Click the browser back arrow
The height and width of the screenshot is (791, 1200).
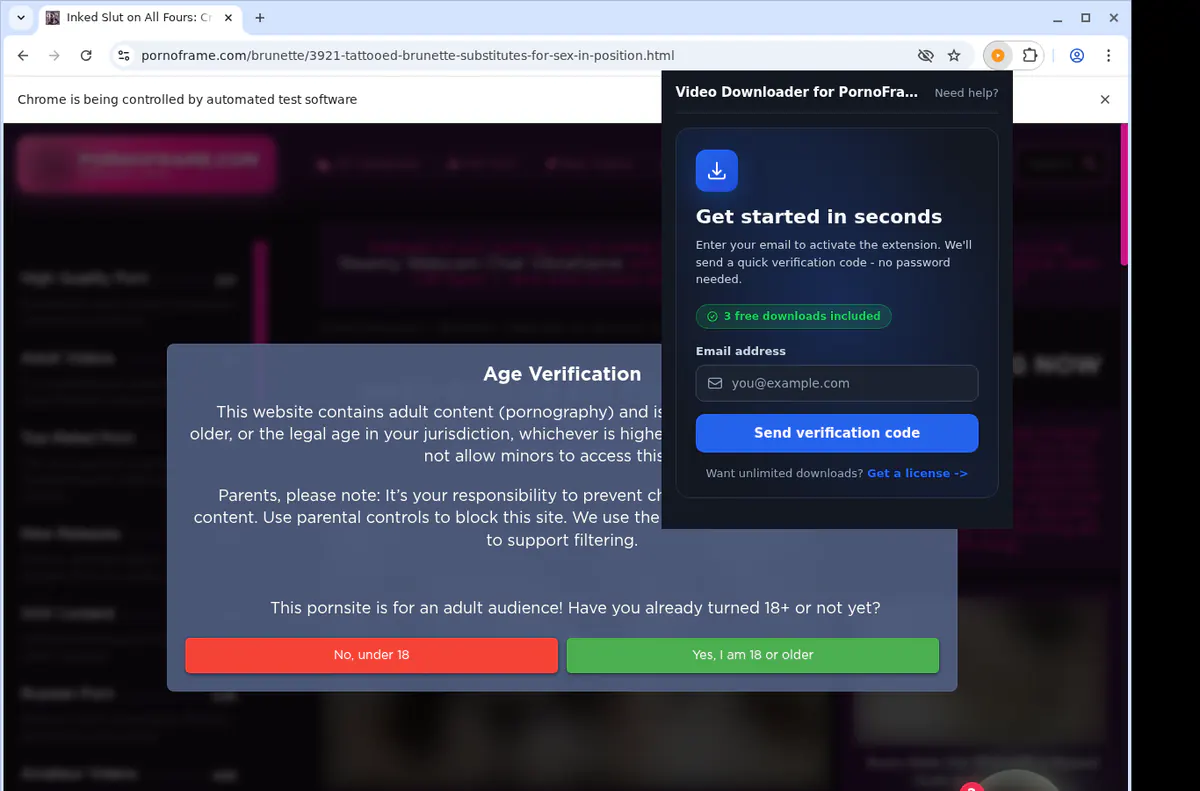(23, 56)
